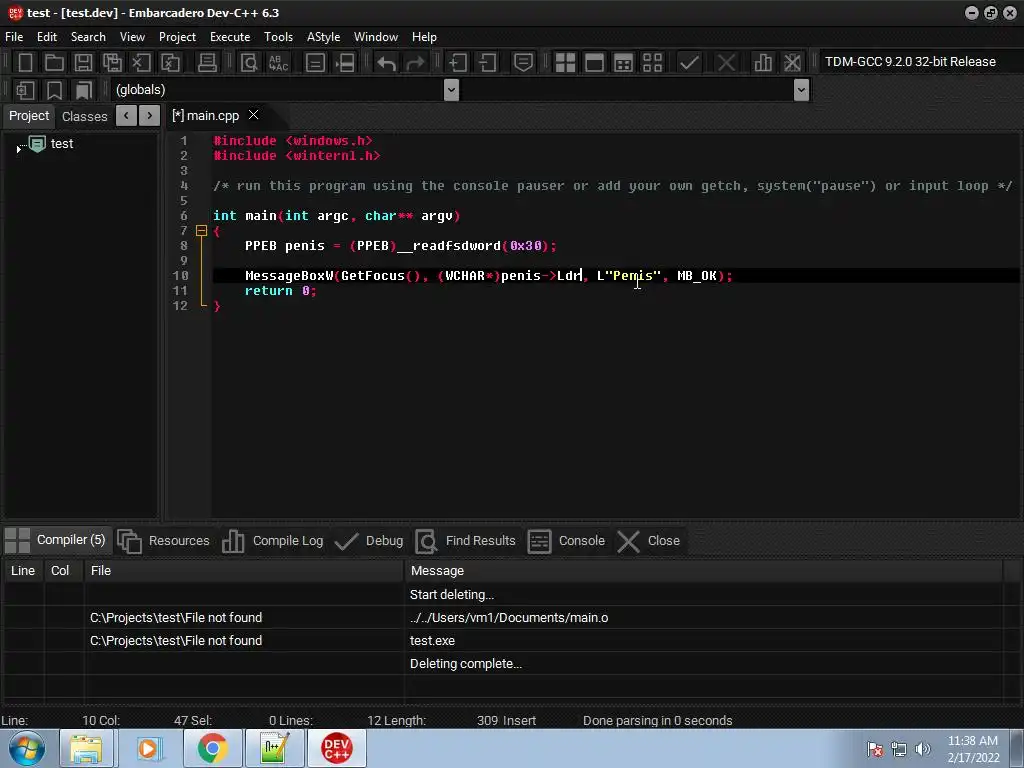Click the New file toolbar icon
Image resolution: width=1024 pixels, height=768 pixels.
(25, 63)
